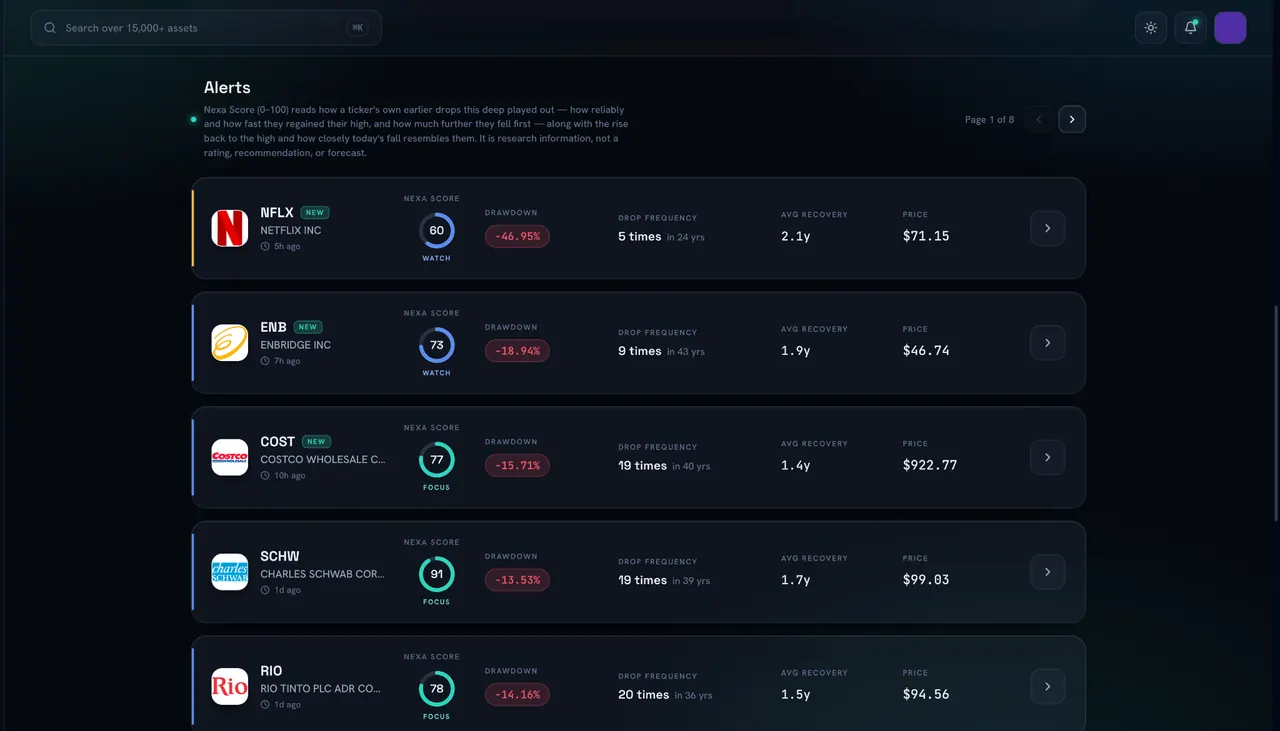Open SCHW alert details chevron
Screen dimensions: 1280x731
click(x=1047, y=572)
